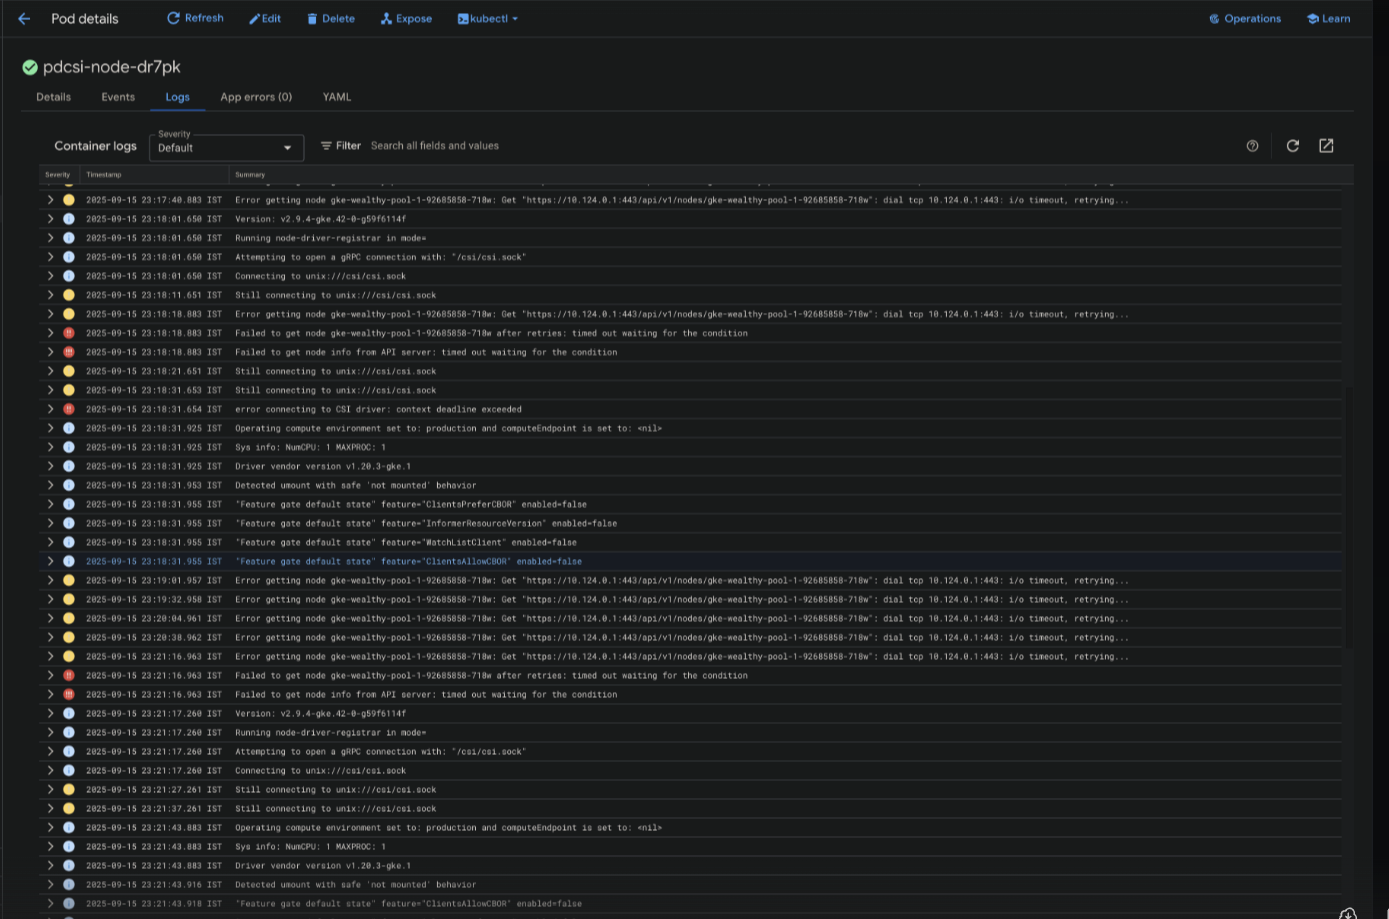
Task: Switch to the YAML tab
Action: coord(336,96)
